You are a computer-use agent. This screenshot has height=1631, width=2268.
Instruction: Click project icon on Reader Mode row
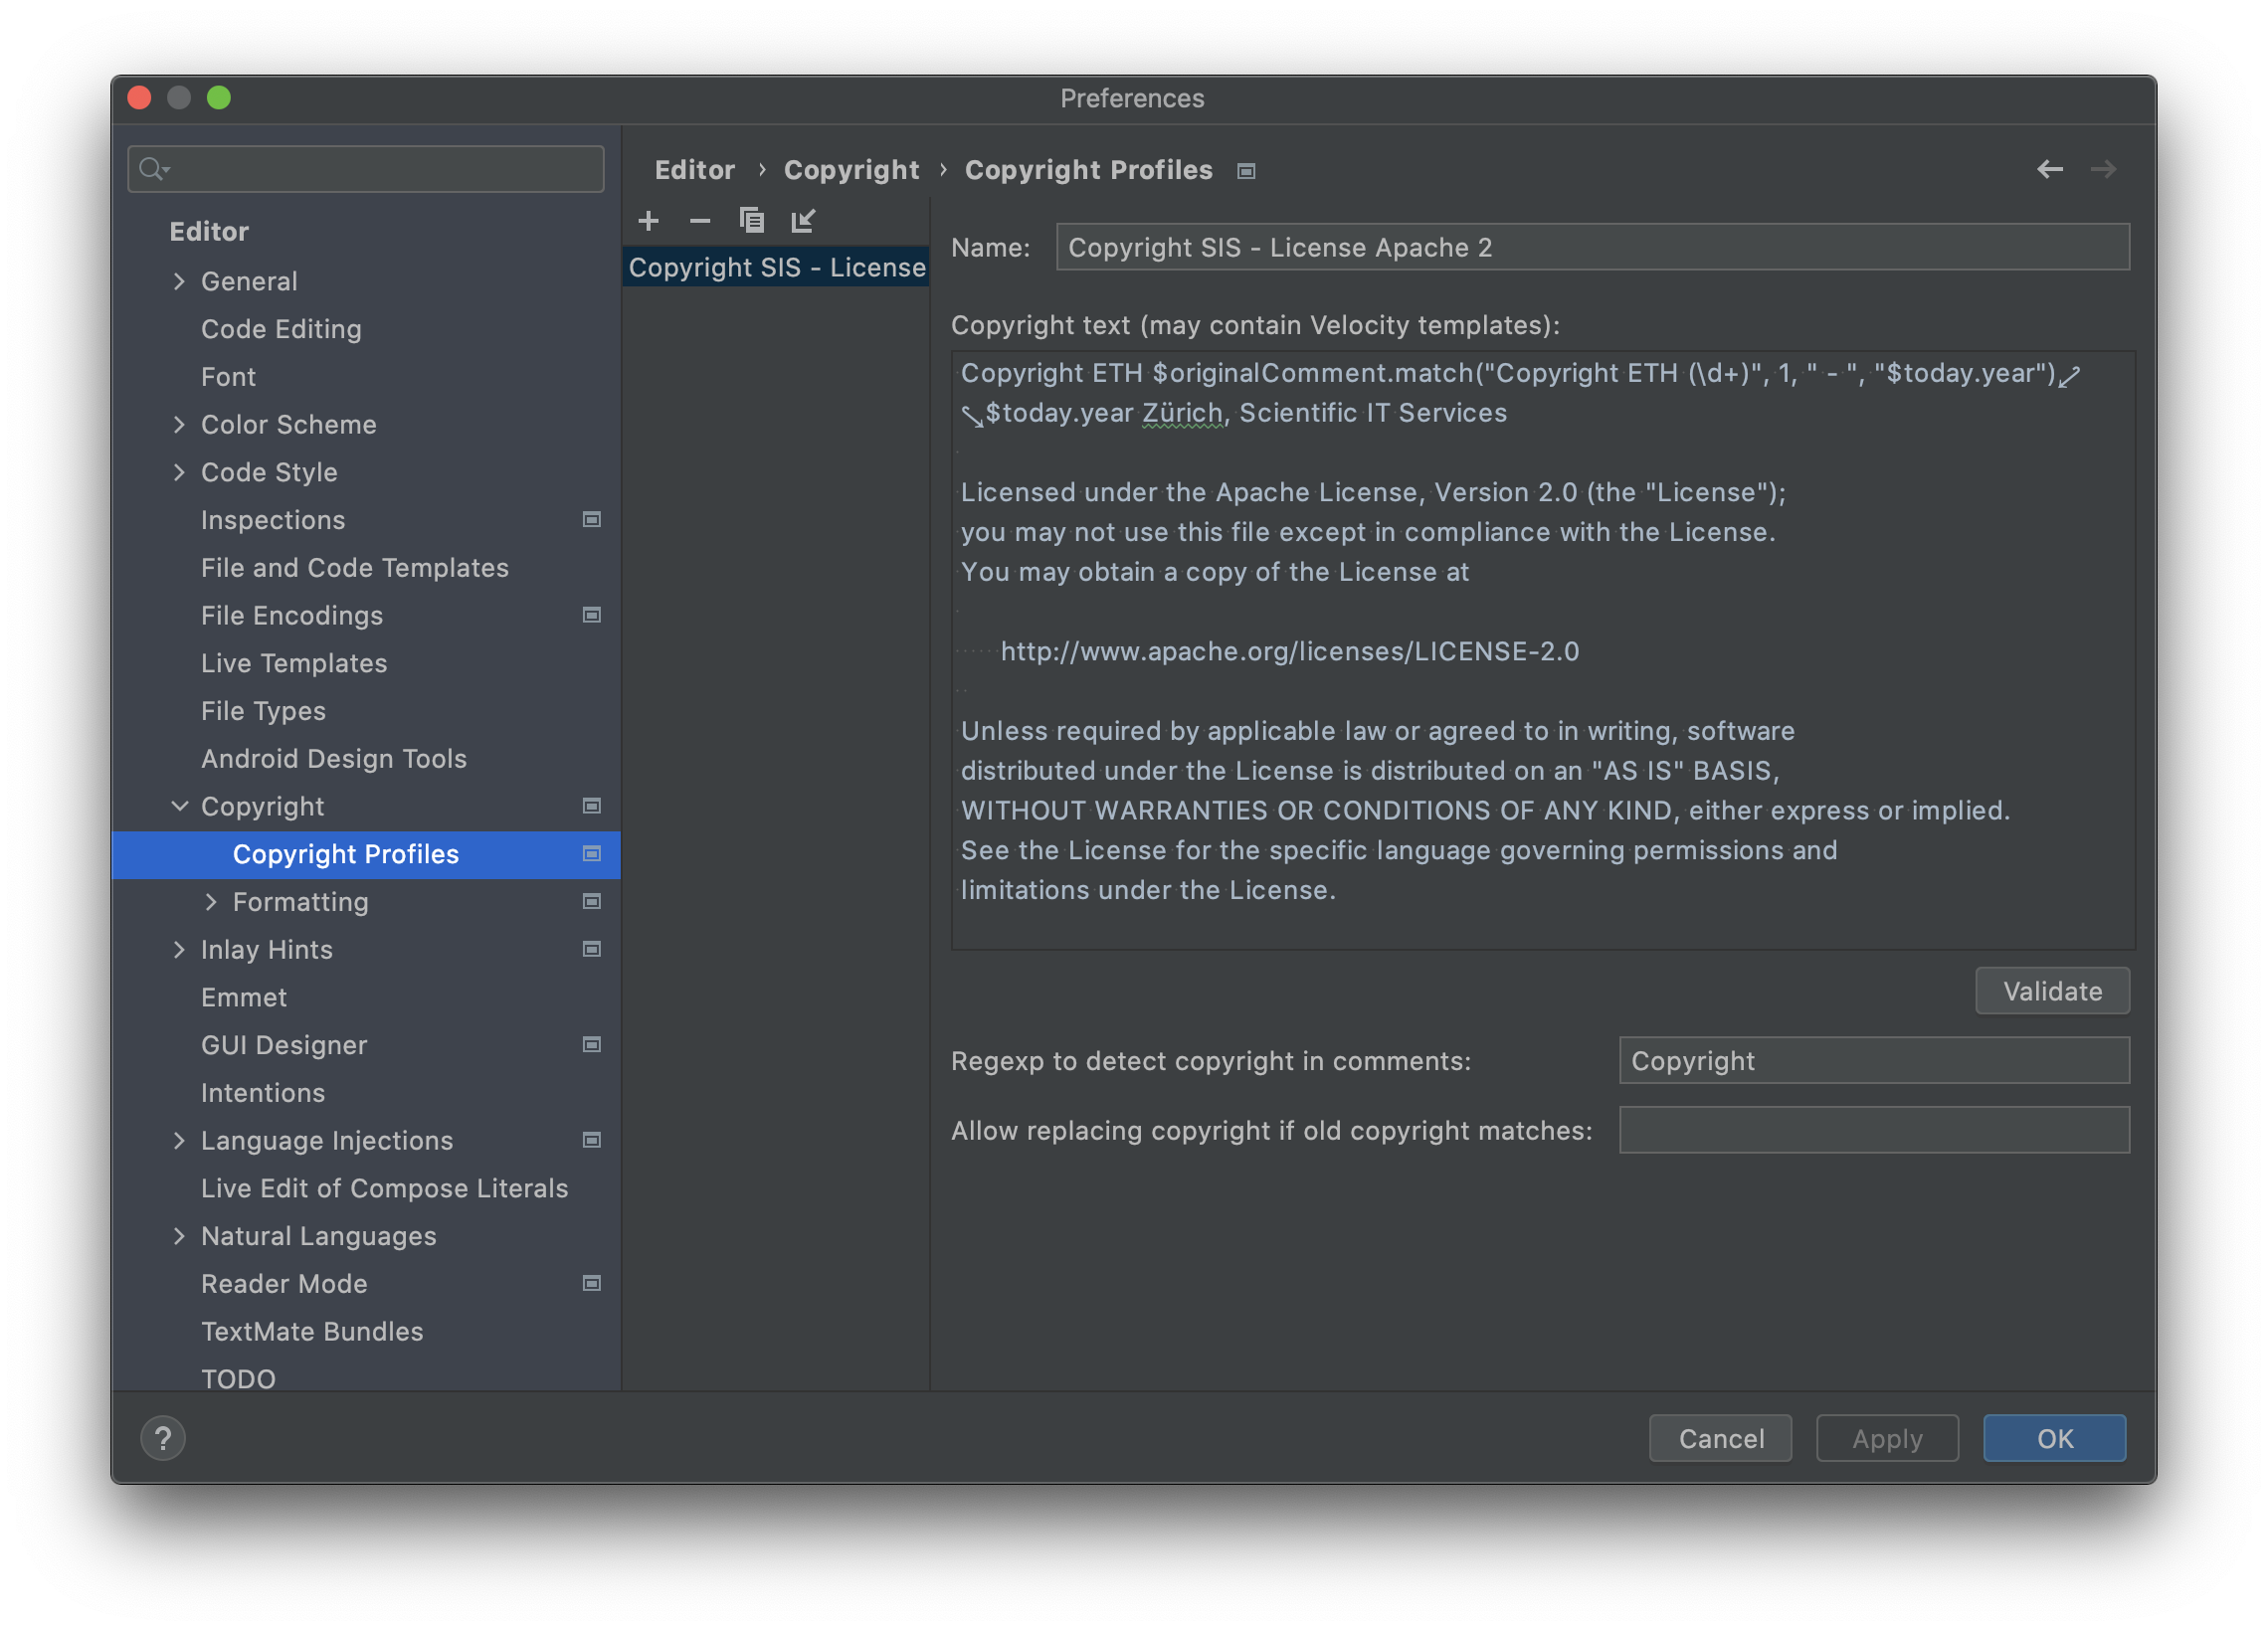click(x=592, y=1283)
